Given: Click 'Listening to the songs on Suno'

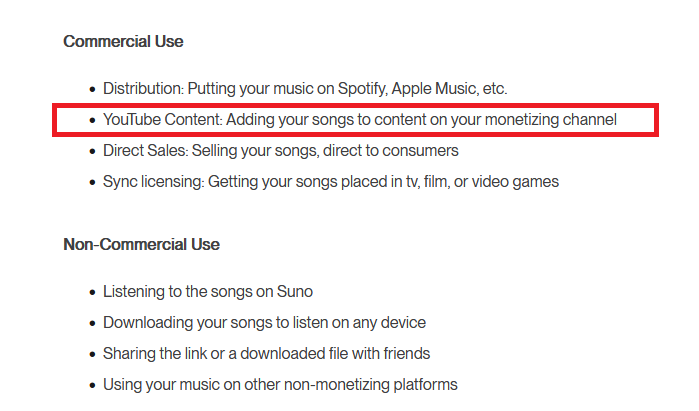Looking at the screenshot, I should click(x=208, y=292).
